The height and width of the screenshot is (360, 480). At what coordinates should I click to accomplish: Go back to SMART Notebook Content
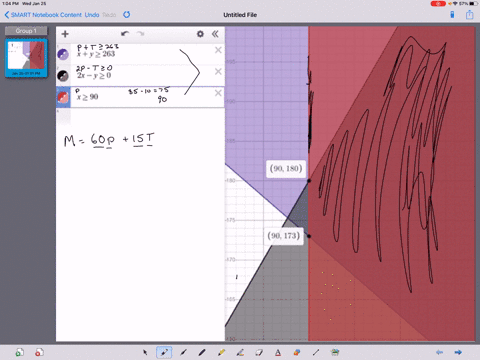(x=43, y=15)
